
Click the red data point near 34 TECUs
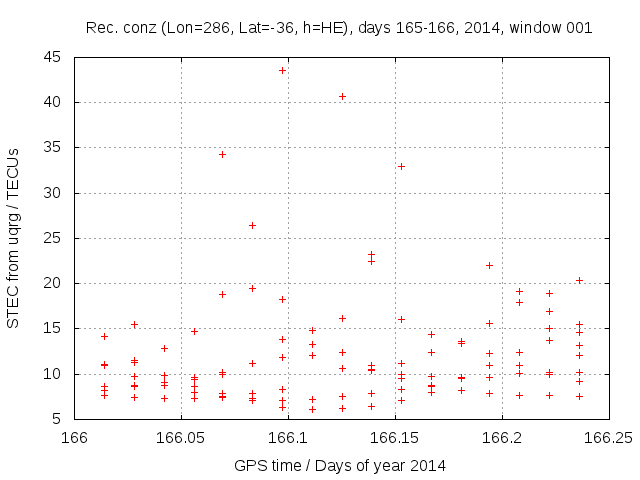click(x=222, y=154)
